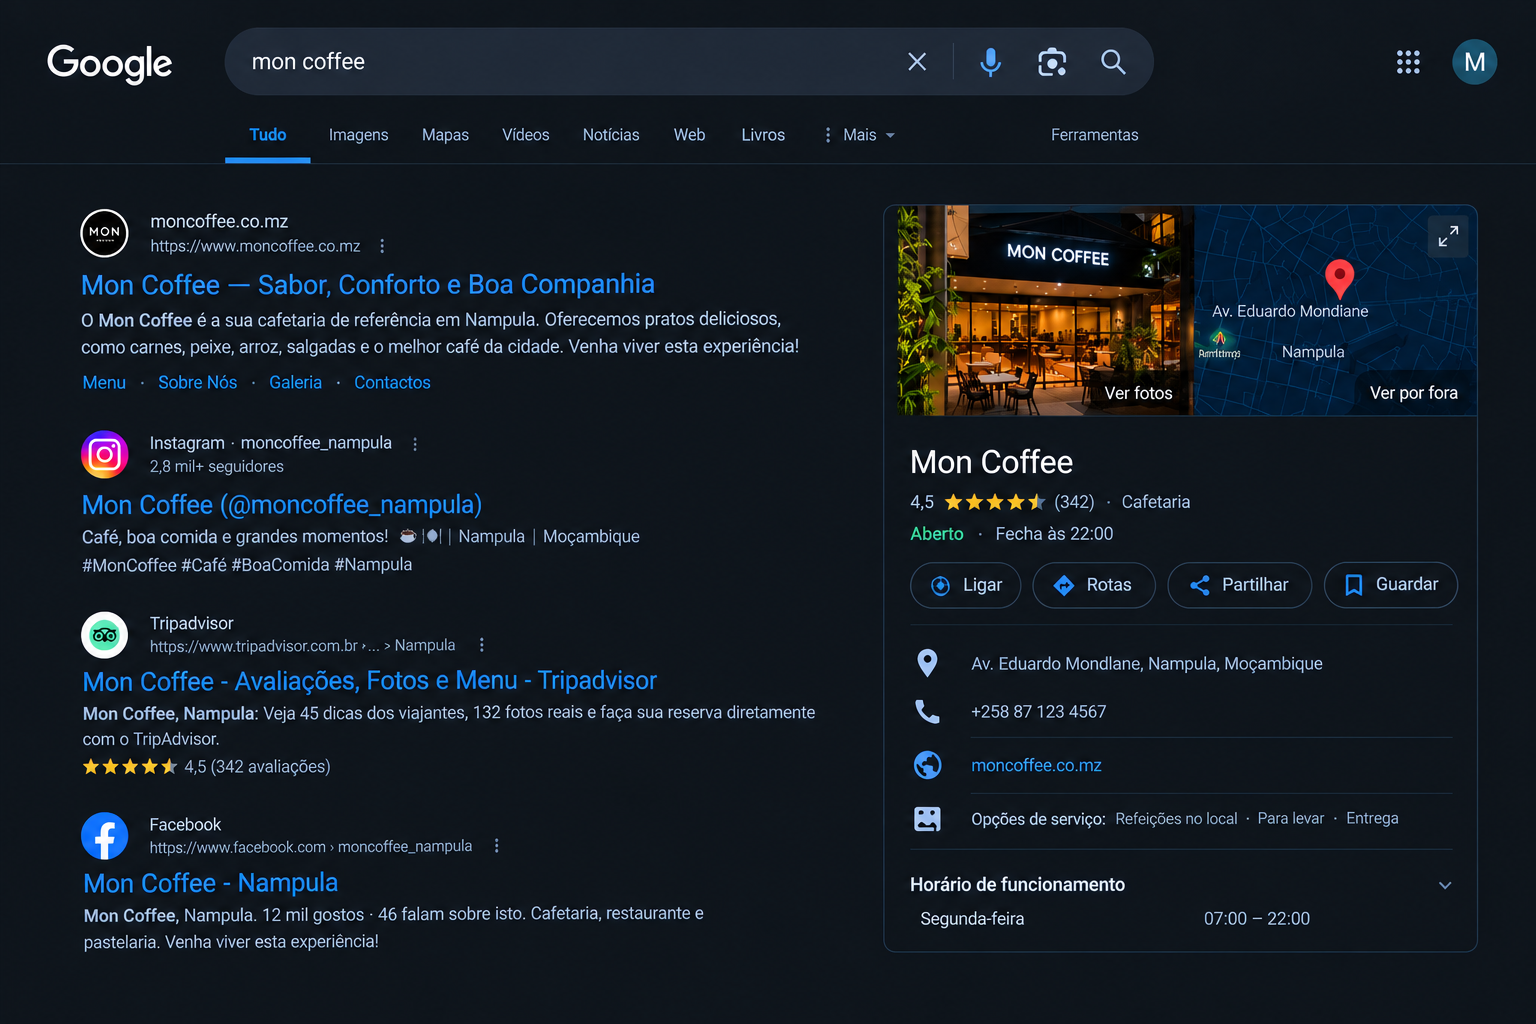Open the Web tab

[x=689, y=135]
